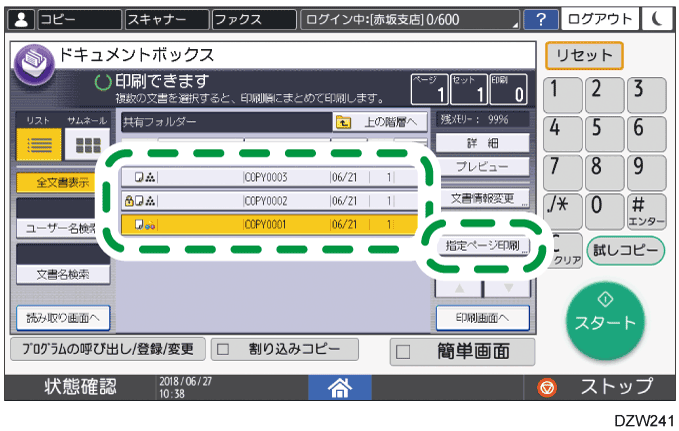Tap the # エンター key
Viewport: 679px width, 431px height.
coord(647,211)
